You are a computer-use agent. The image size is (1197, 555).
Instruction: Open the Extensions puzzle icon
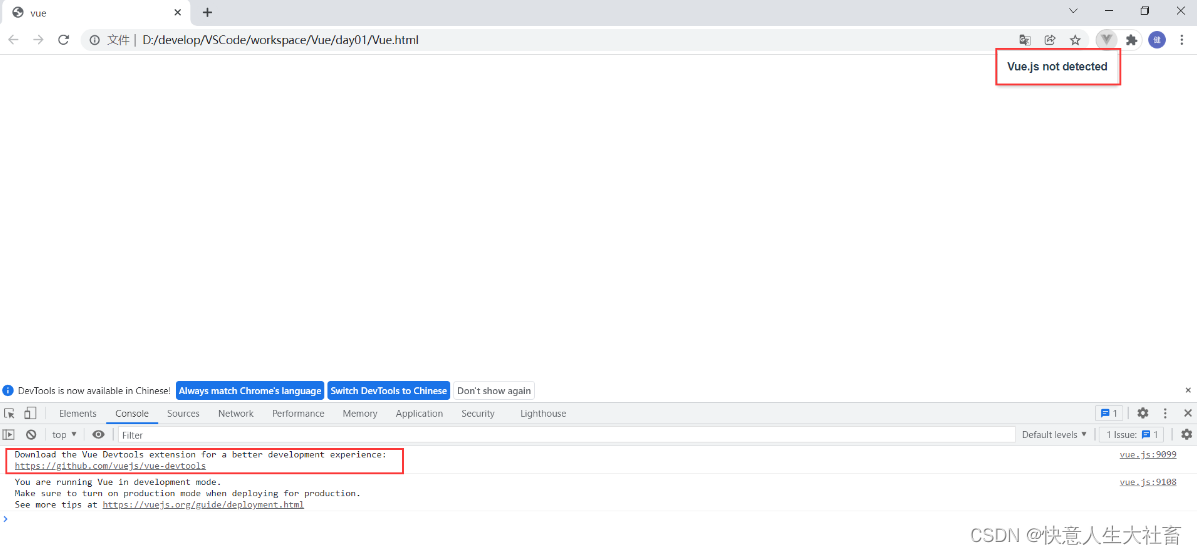click(x=1131, y=40)
